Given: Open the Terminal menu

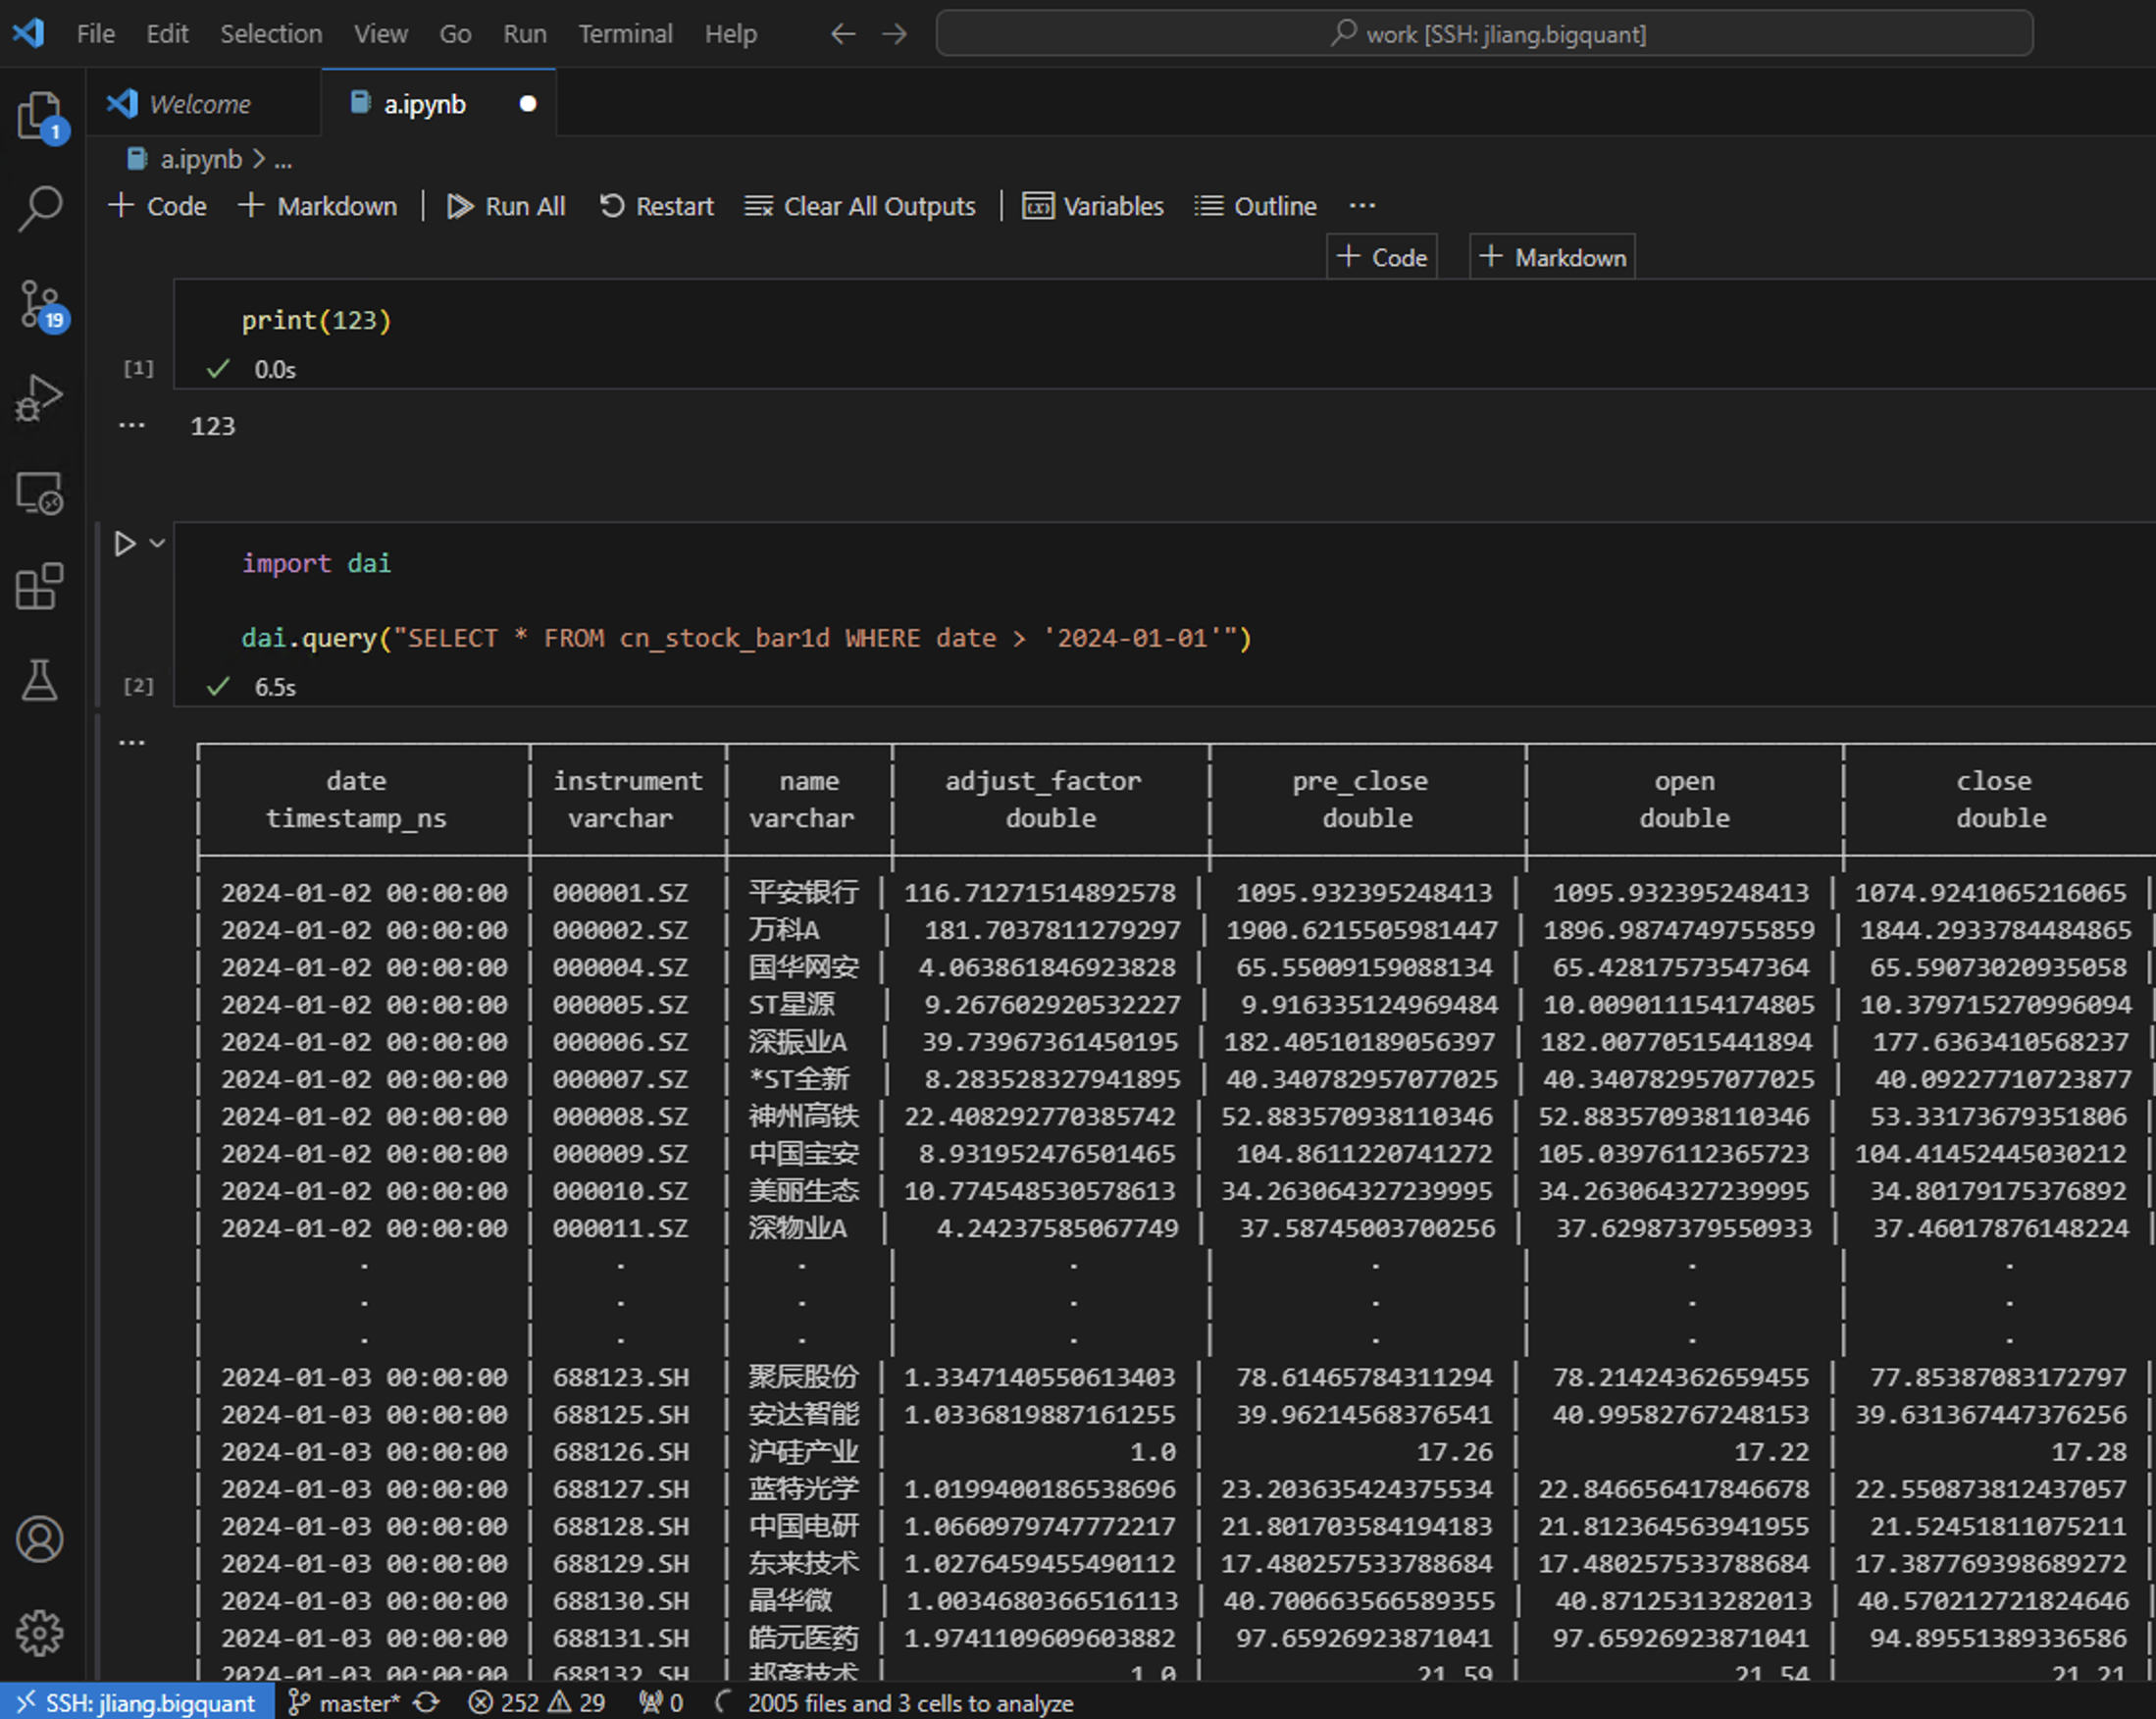Looking at the screenshot, I should 625,34.
